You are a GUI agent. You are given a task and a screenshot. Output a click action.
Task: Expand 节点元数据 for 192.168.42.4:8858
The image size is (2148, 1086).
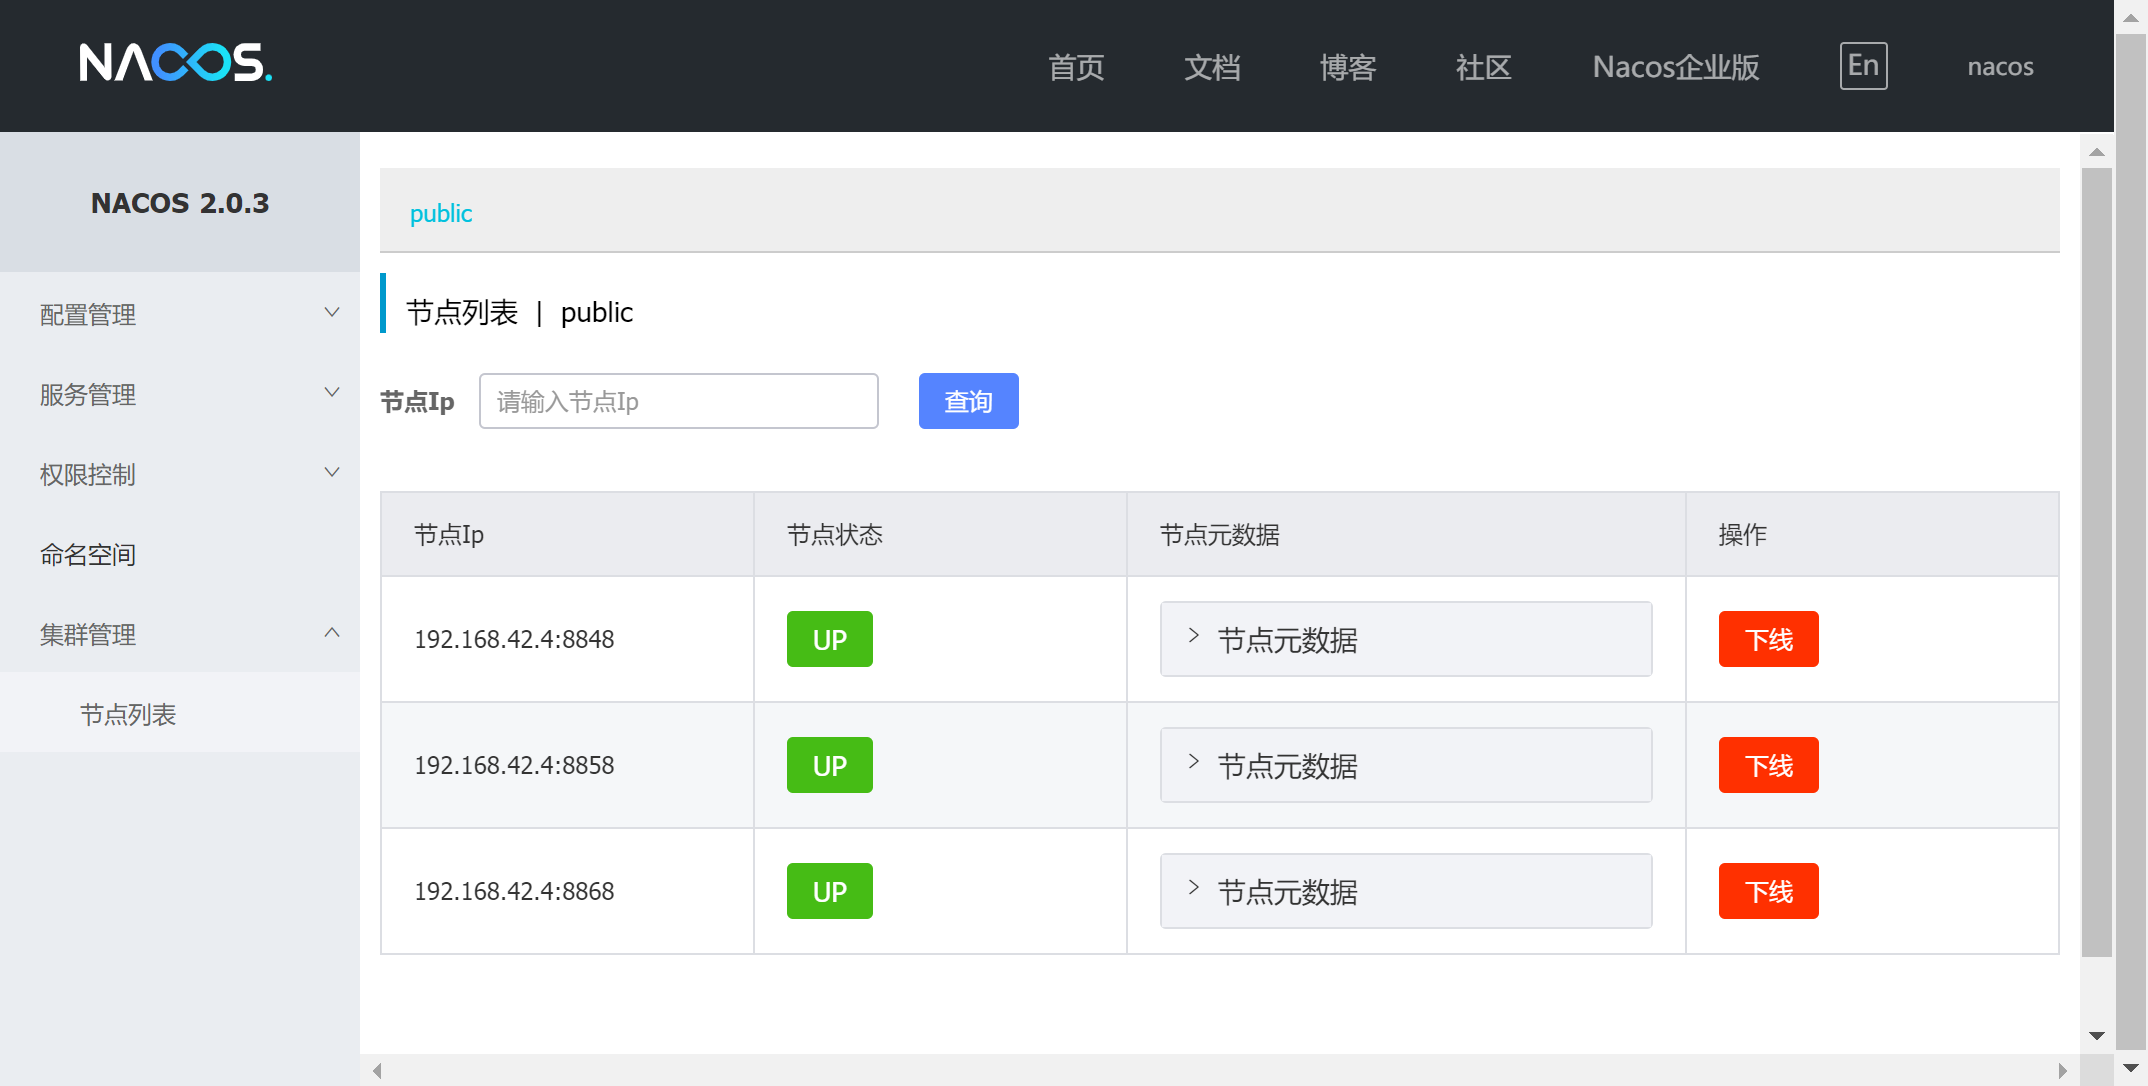(1406, 765)
